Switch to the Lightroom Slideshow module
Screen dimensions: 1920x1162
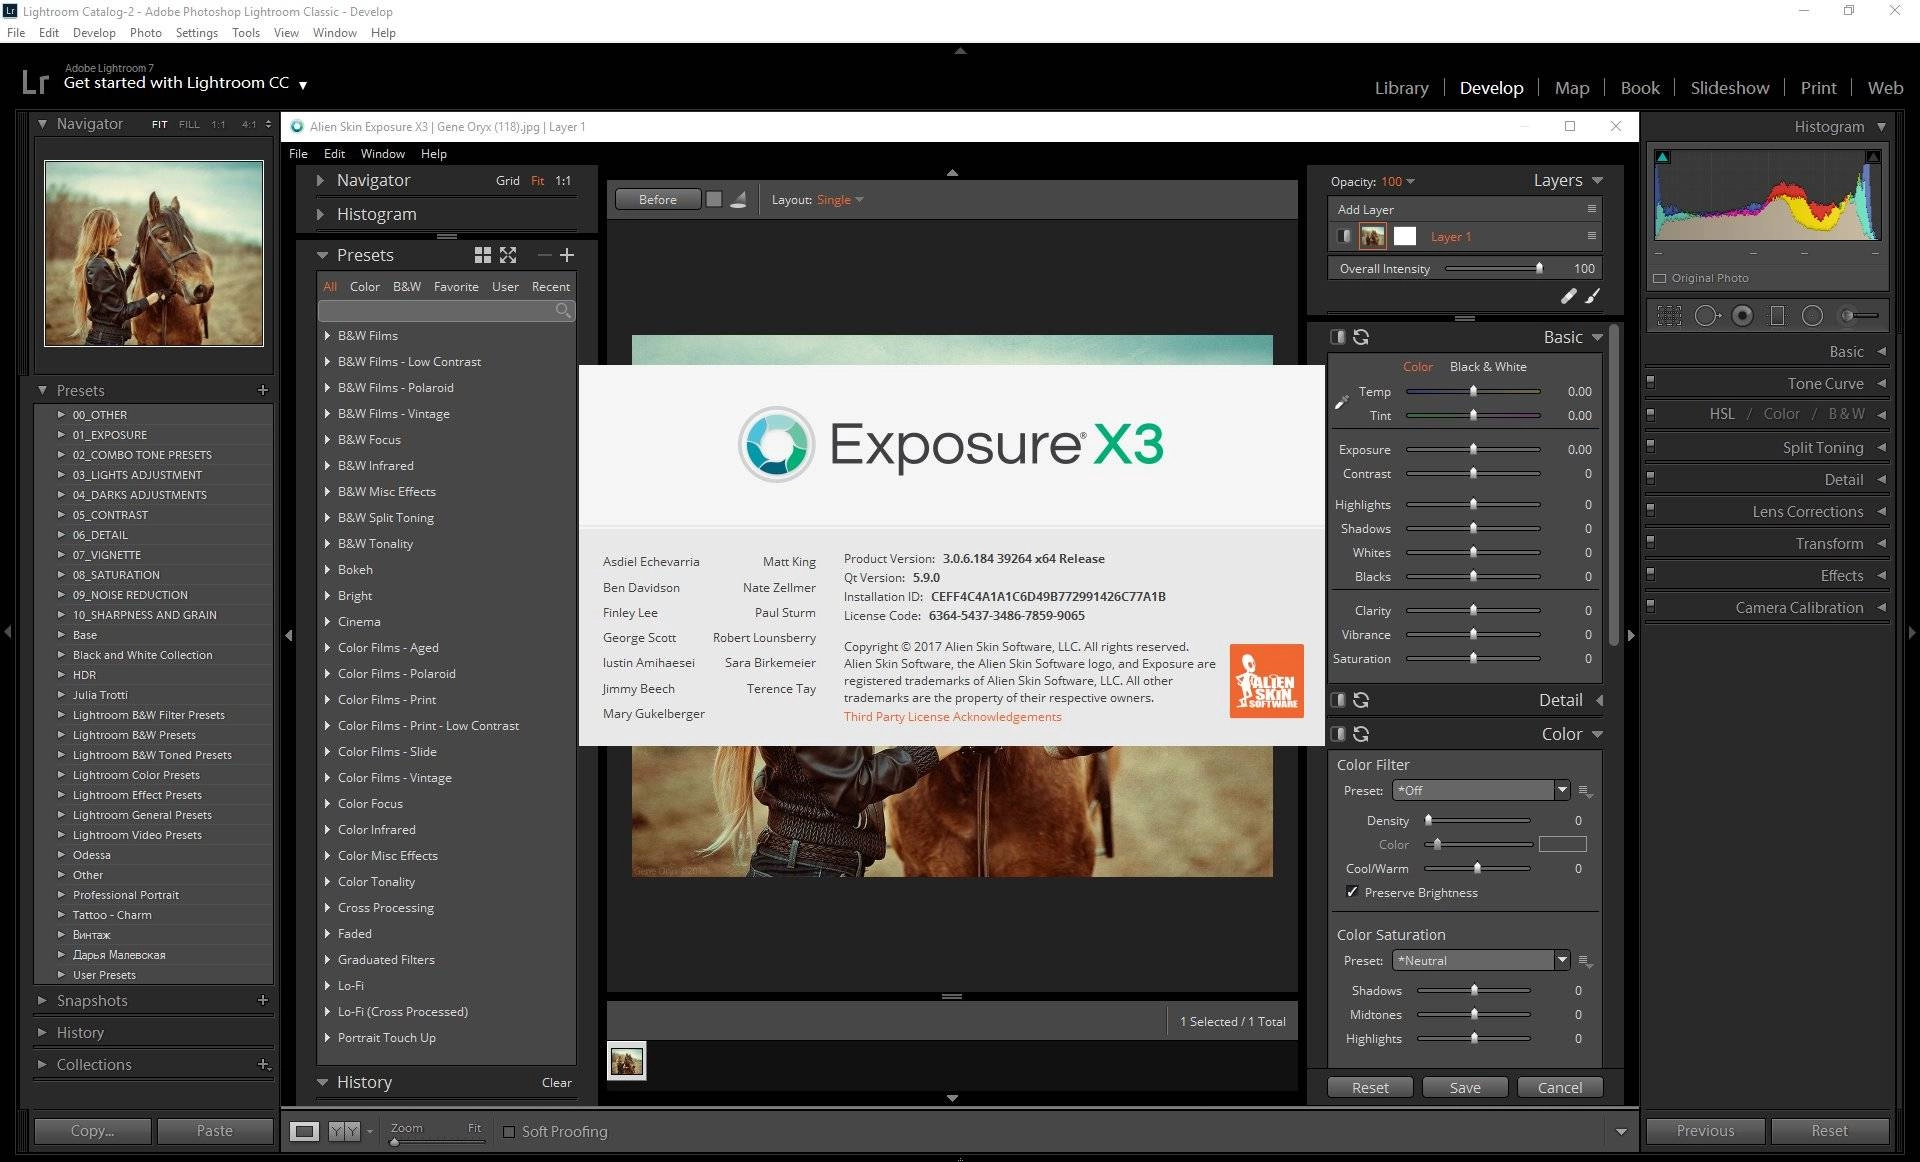pos(1729,88)
